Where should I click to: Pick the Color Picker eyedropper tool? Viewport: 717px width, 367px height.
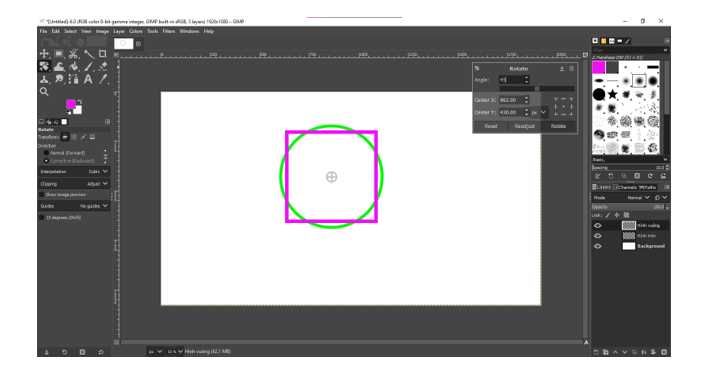103,79
